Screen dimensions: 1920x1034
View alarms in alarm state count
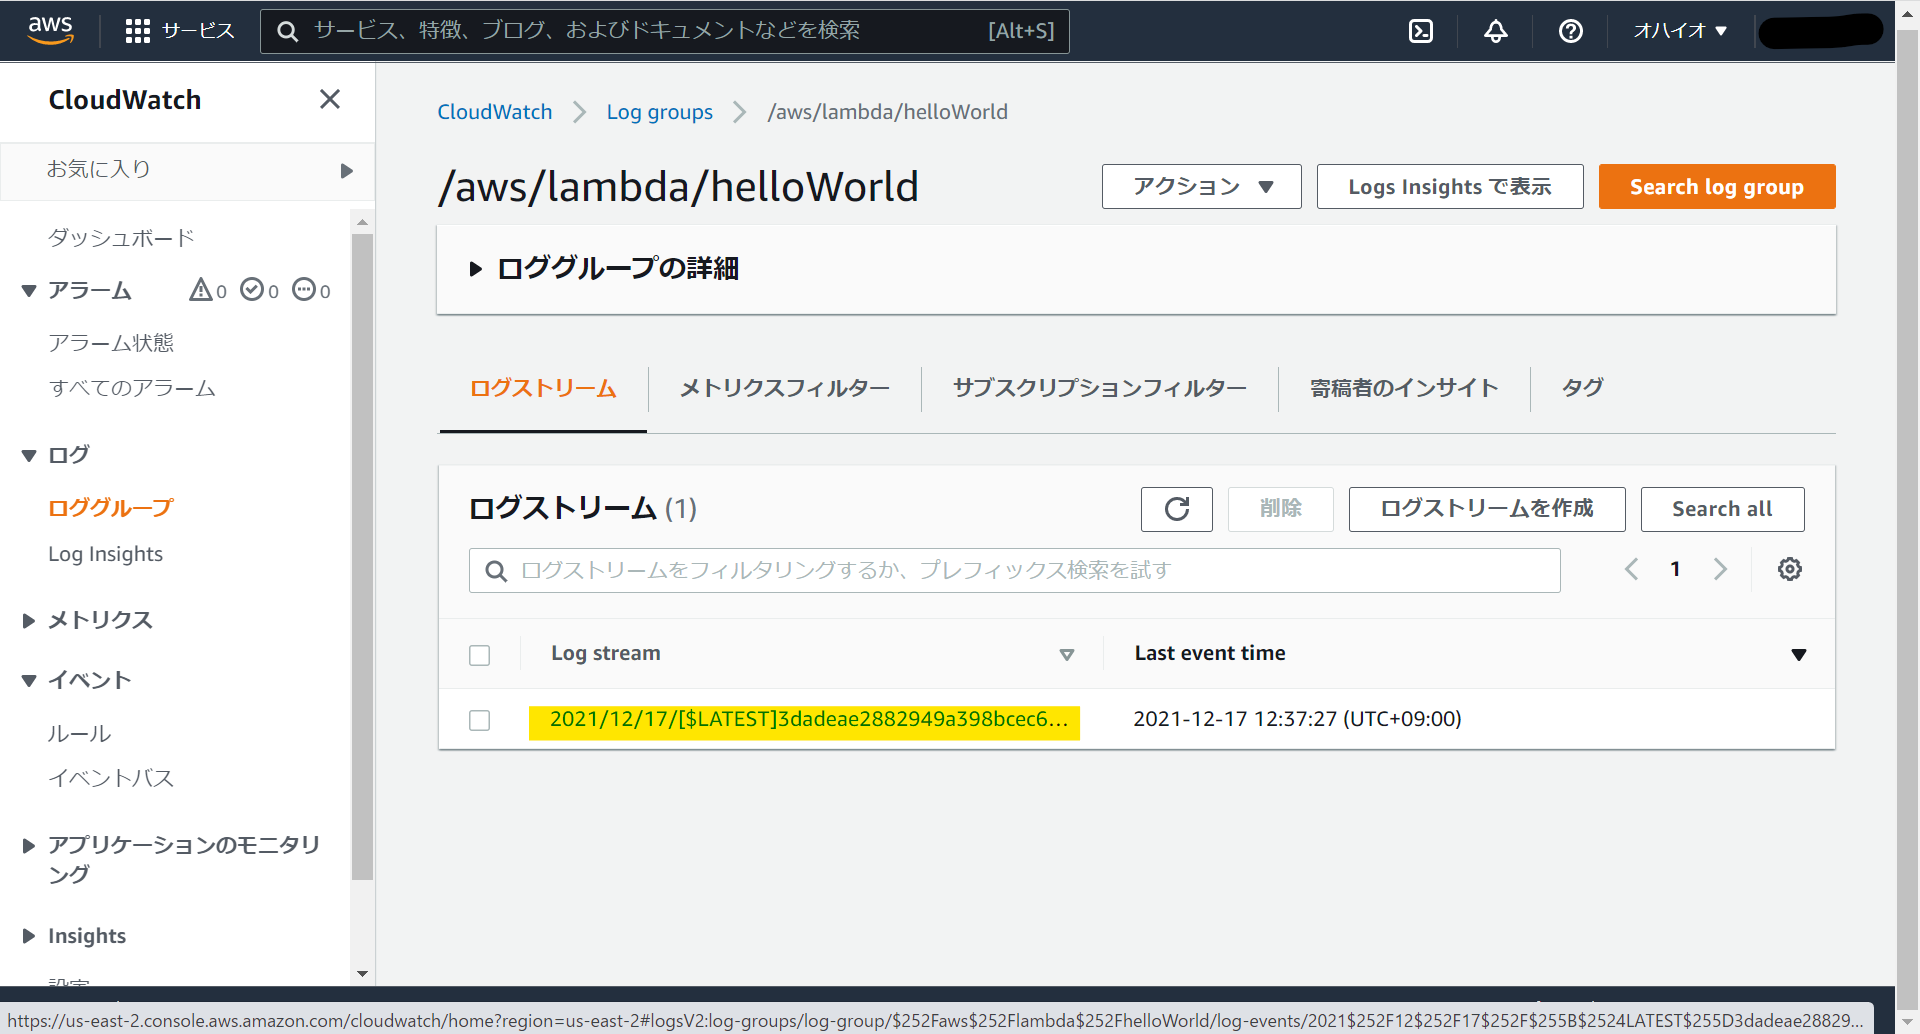pos(208,290)
